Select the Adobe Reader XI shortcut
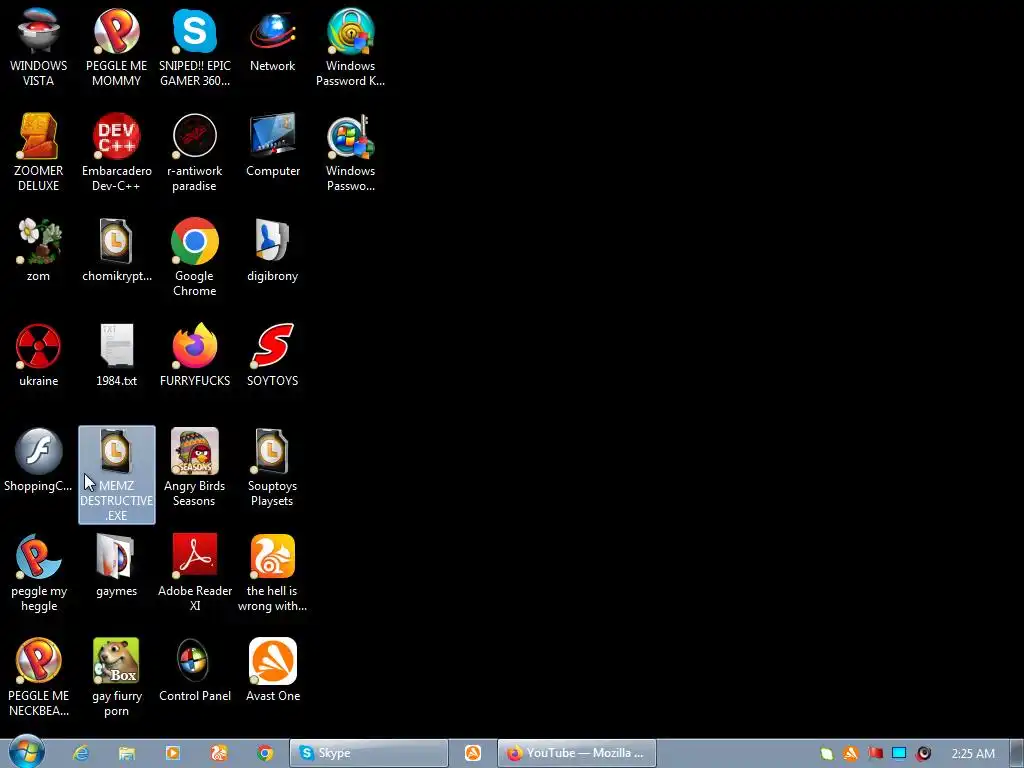 tap(195, 573)
